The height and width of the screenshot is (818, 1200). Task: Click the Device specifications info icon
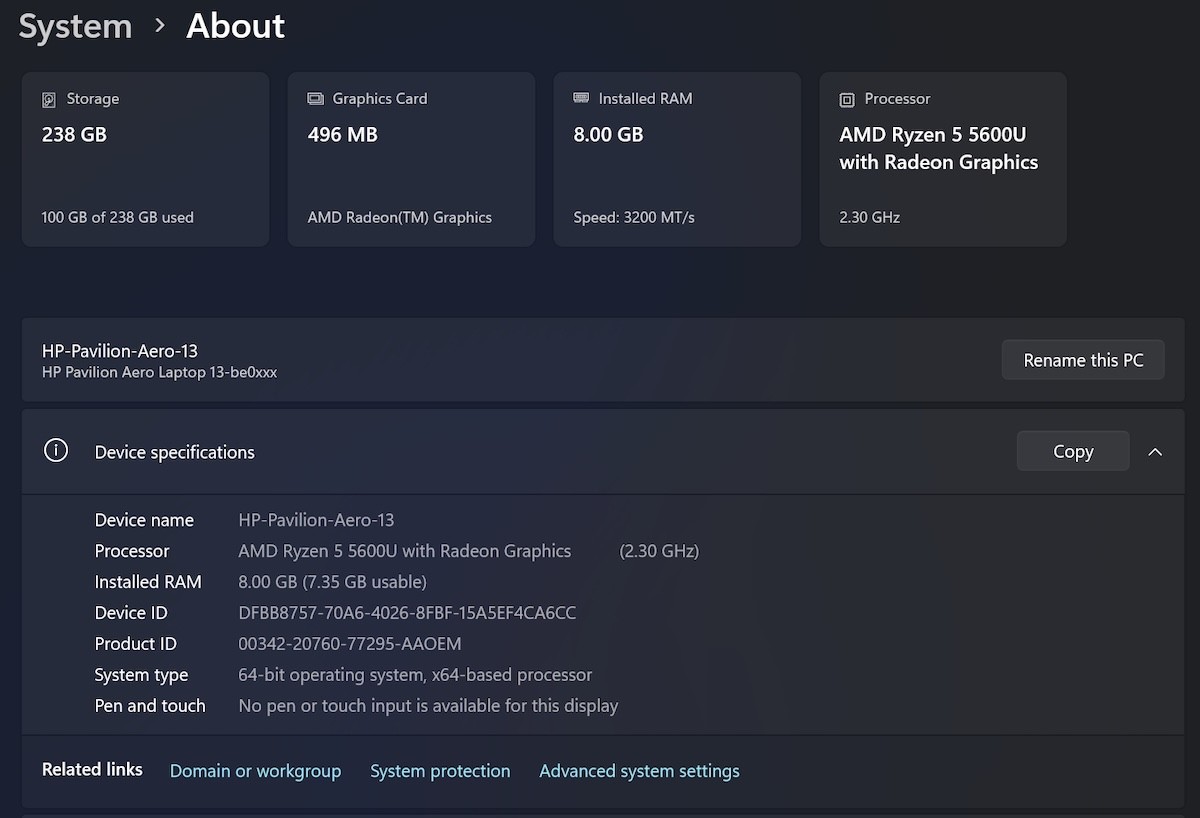[x=56, y=451]
